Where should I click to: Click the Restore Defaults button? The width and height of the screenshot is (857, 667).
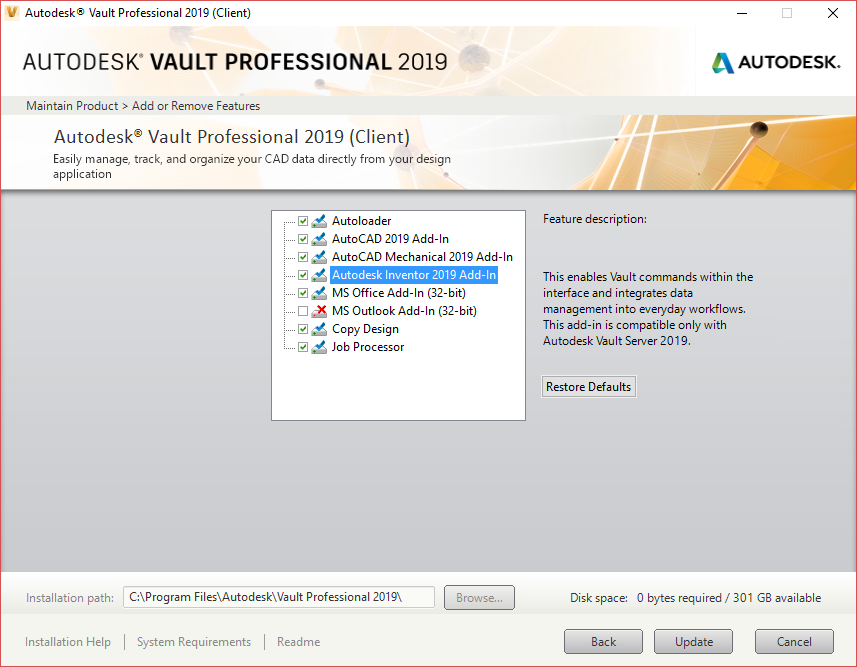pos(589,387)
